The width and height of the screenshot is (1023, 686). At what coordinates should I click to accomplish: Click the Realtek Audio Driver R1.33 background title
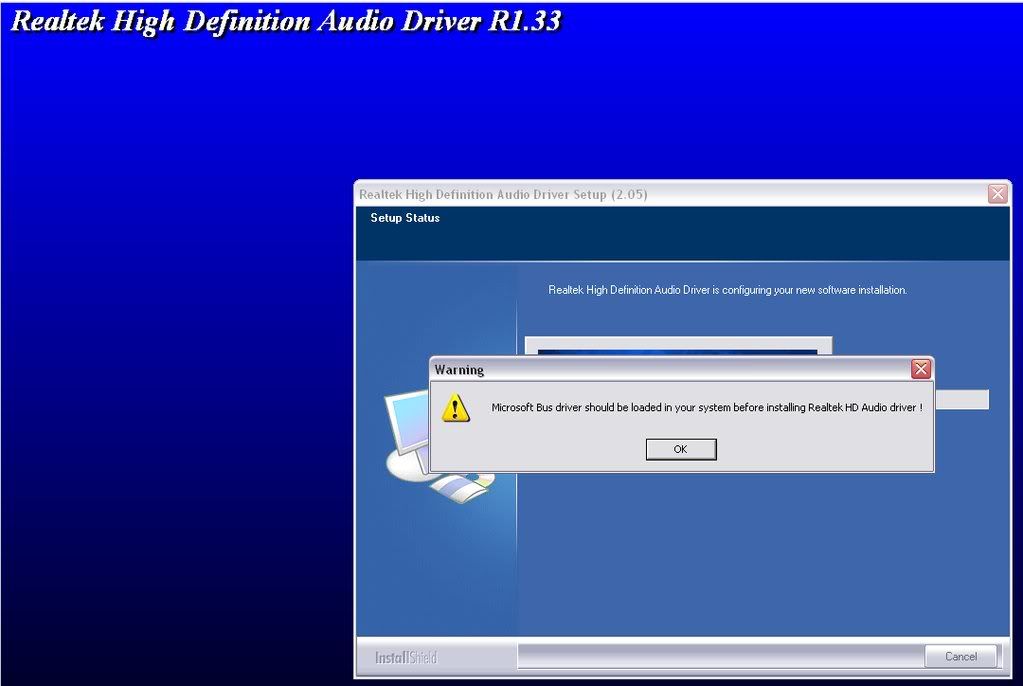(x=286, y=22)
